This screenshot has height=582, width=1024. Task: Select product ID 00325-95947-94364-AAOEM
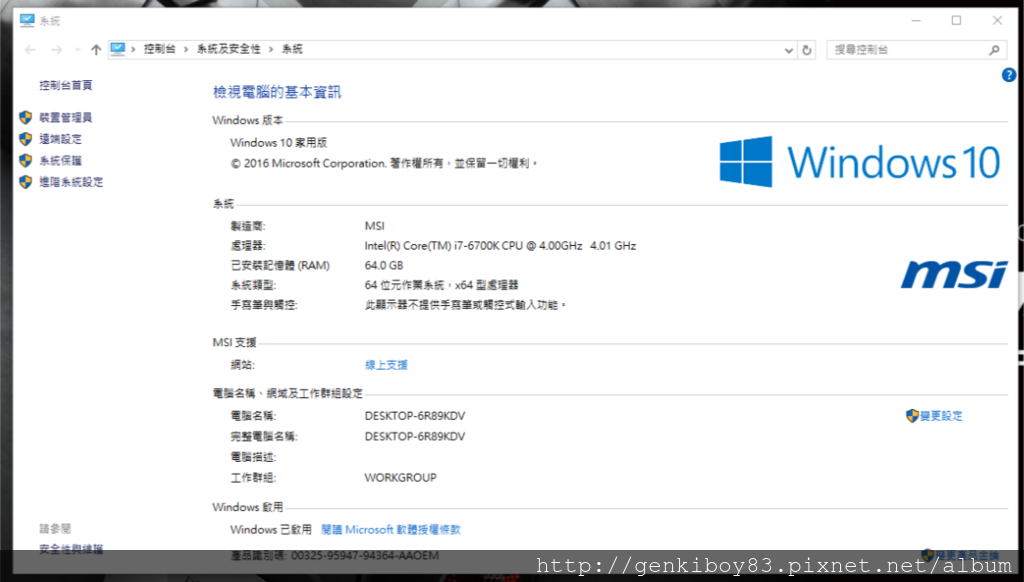tap(364, 555)
